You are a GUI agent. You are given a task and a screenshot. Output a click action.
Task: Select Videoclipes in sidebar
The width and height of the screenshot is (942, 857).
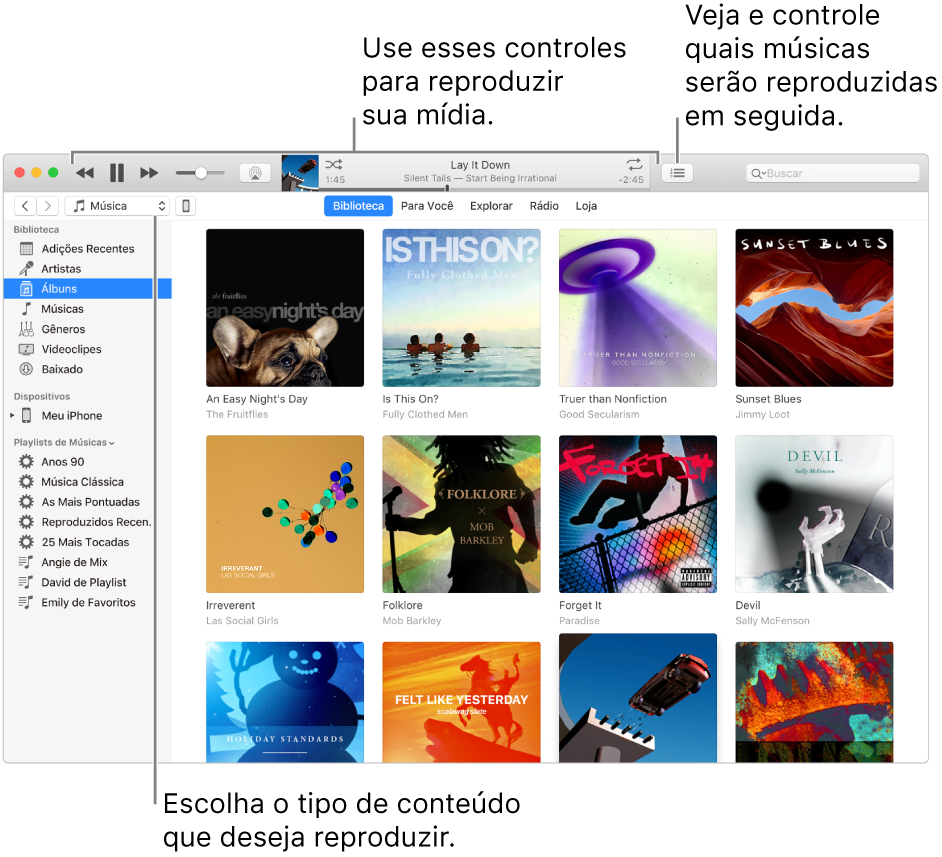88,349
